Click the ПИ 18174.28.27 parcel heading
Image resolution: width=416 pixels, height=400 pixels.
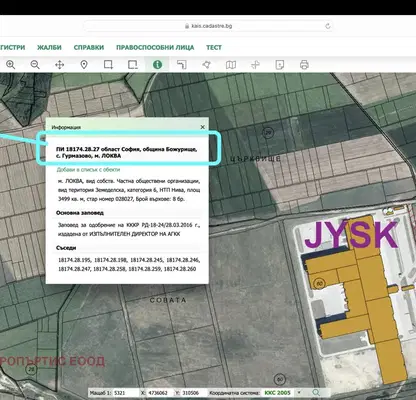126,152
